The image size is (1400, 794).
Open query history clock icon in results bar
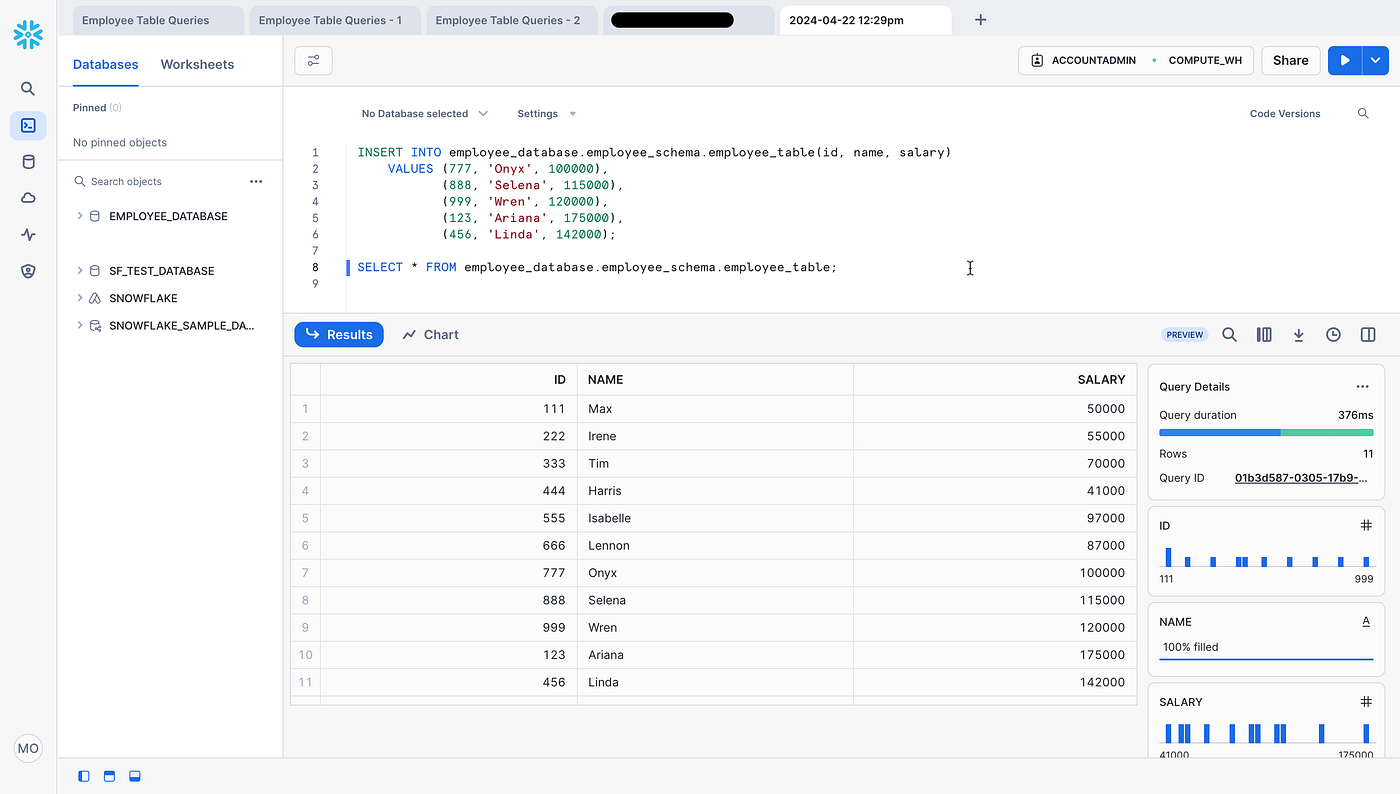pos(1333,335)
